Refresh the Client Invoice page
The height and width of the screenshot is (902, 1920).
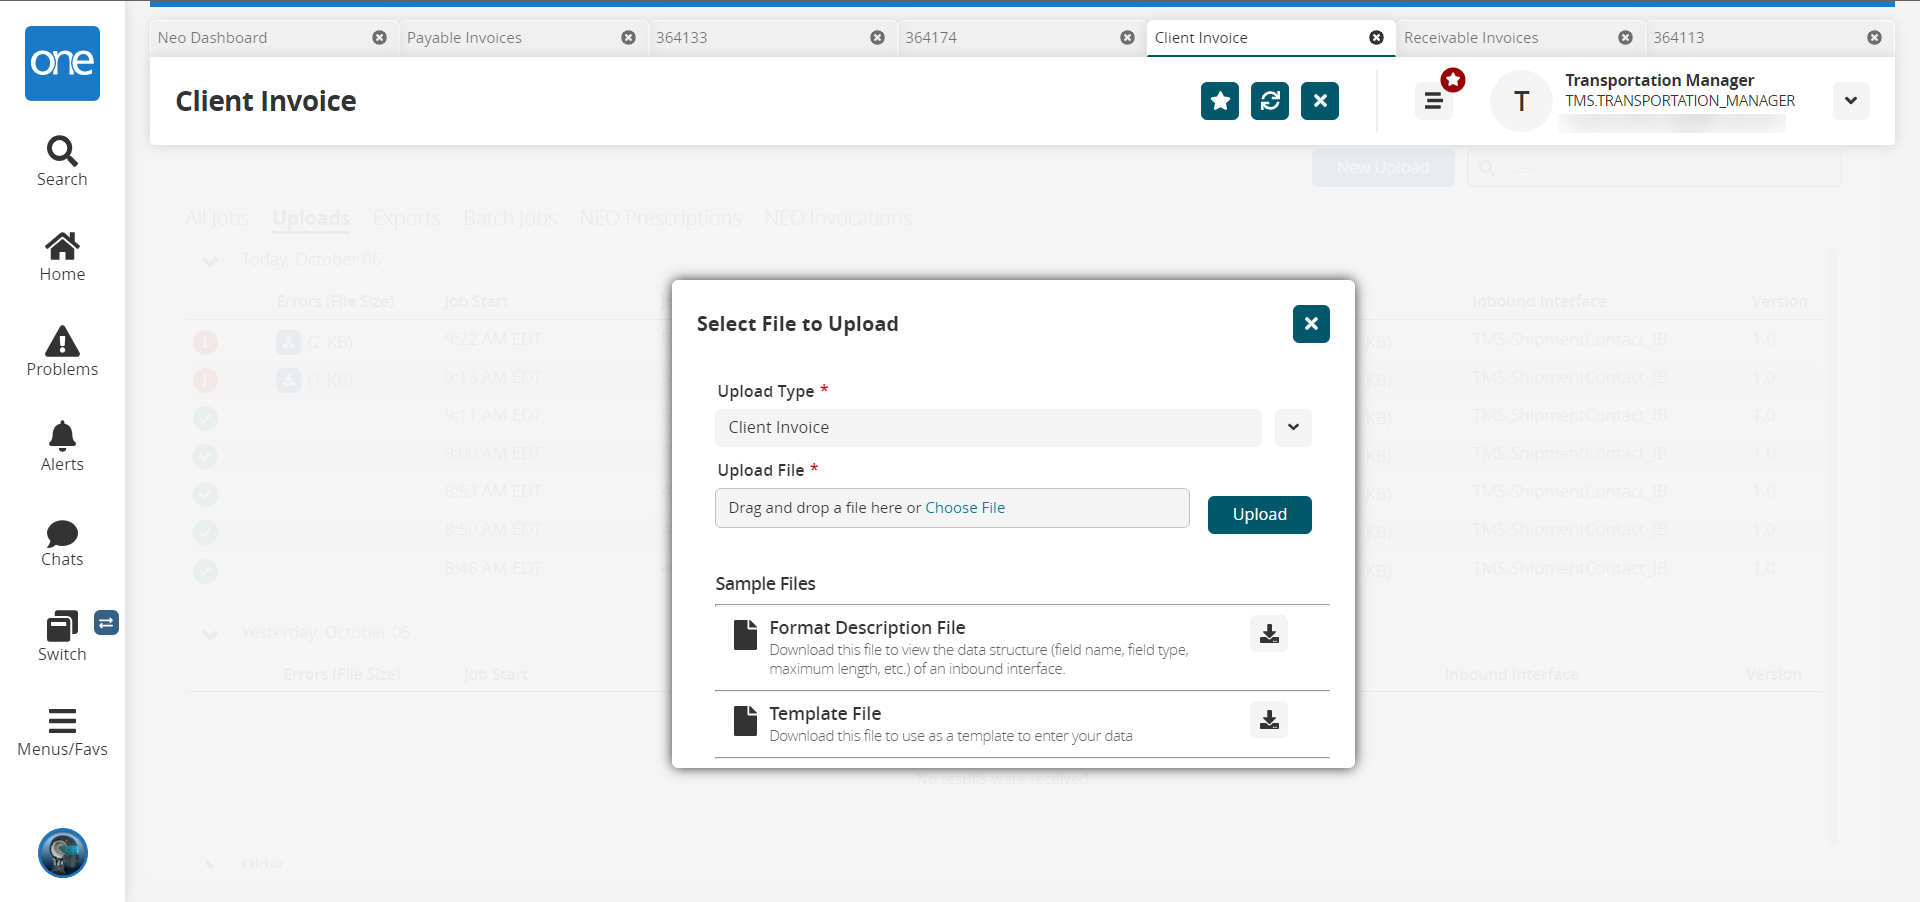coord(1270,101)
